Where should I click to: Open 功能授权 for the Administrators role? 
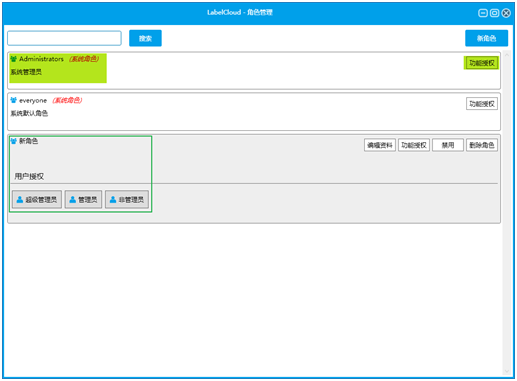(481, 63)
